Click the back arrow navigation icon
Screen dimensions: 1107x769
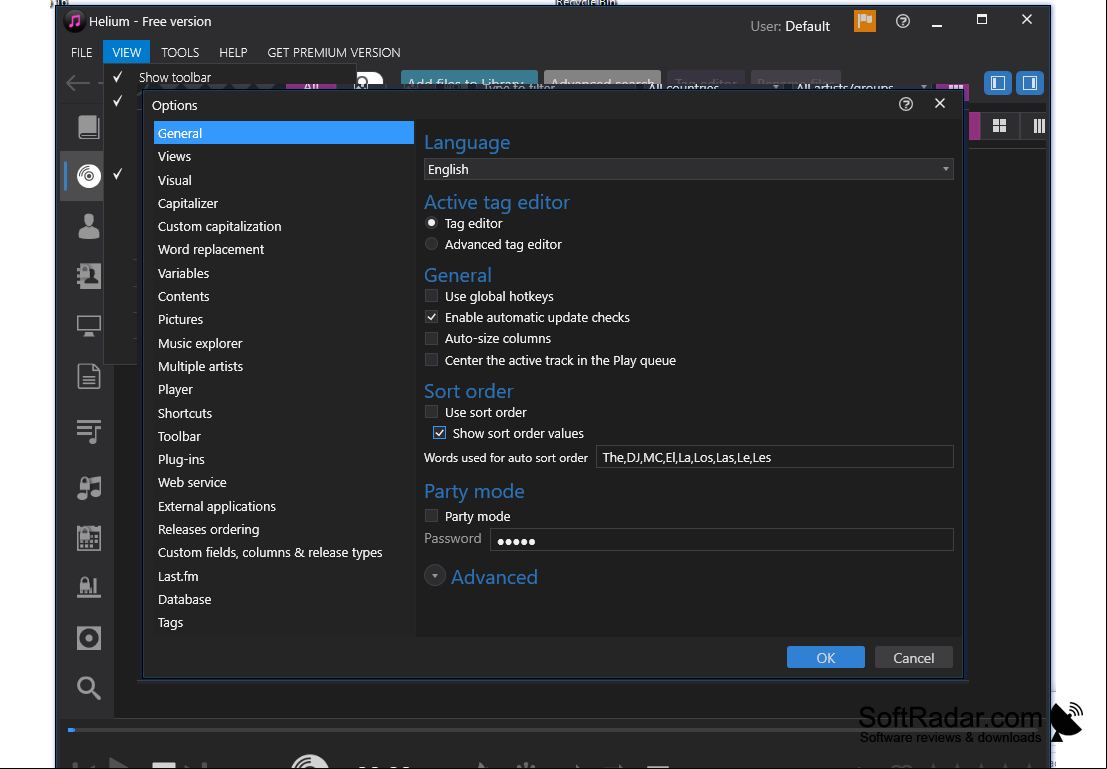pos(78,83)
